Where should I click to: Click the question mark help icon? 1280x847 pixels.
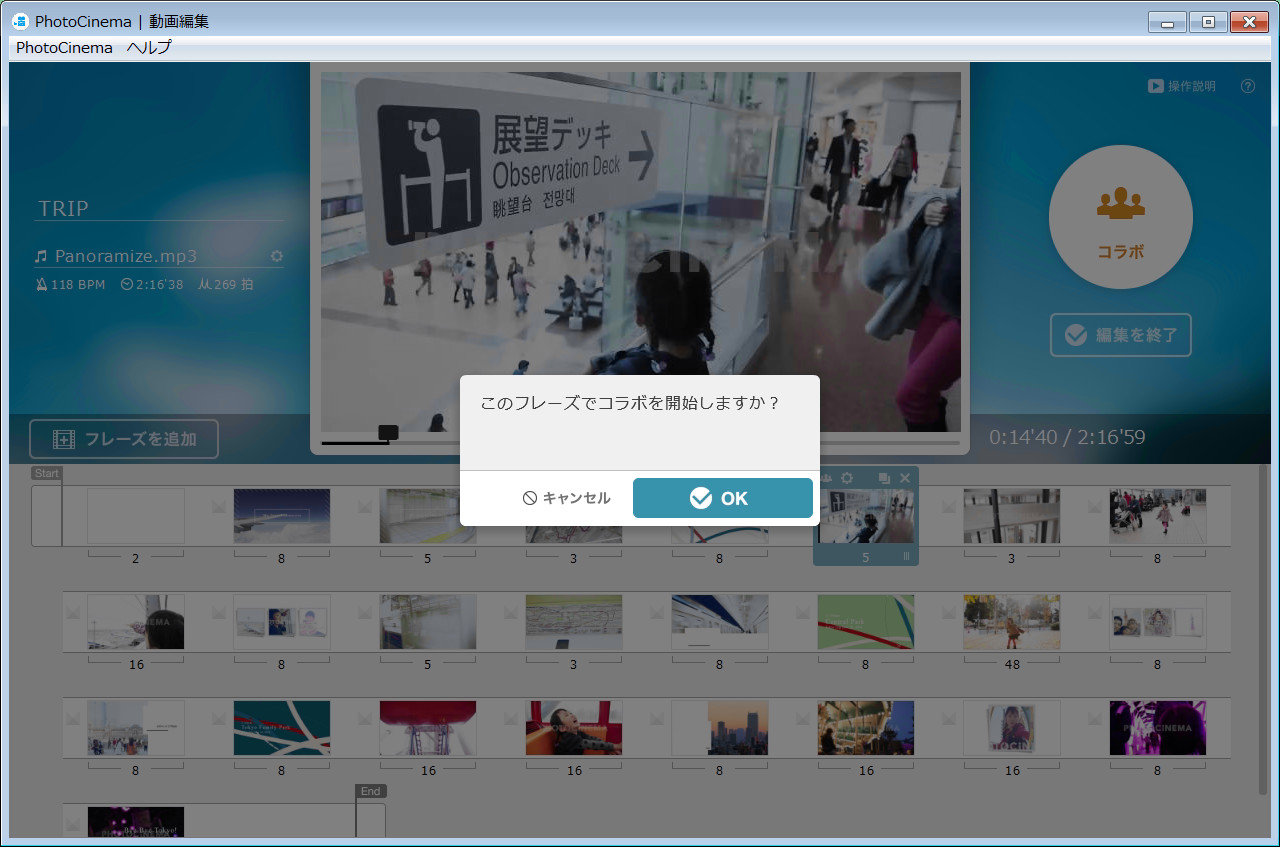(x=1247, y=86)
